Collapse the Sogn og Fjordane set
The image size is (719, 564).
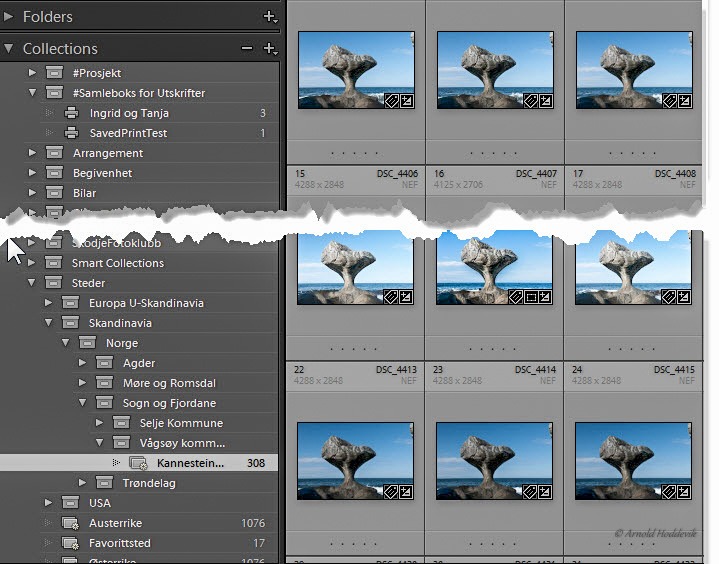click(83, 403)
